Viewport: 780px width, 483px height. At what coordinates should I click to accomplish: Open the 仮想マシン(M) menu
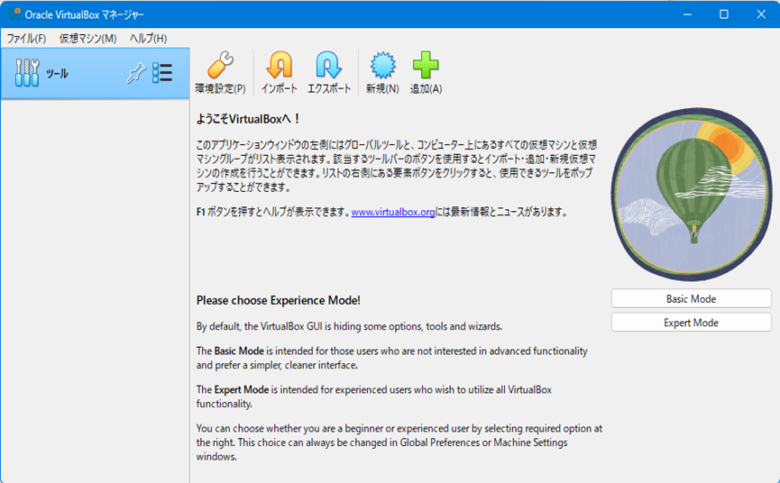click(88, 38)
